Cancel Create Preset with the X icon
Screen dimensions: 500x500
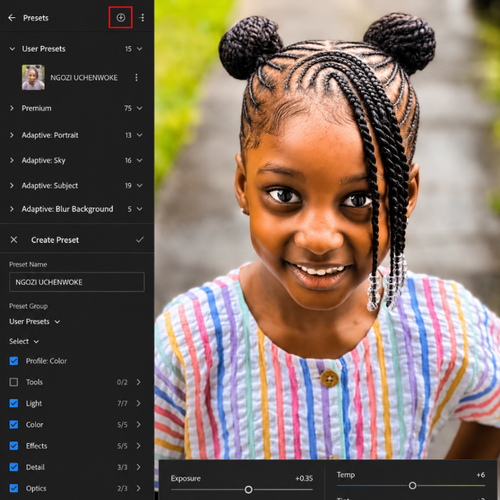pos(14,240)
